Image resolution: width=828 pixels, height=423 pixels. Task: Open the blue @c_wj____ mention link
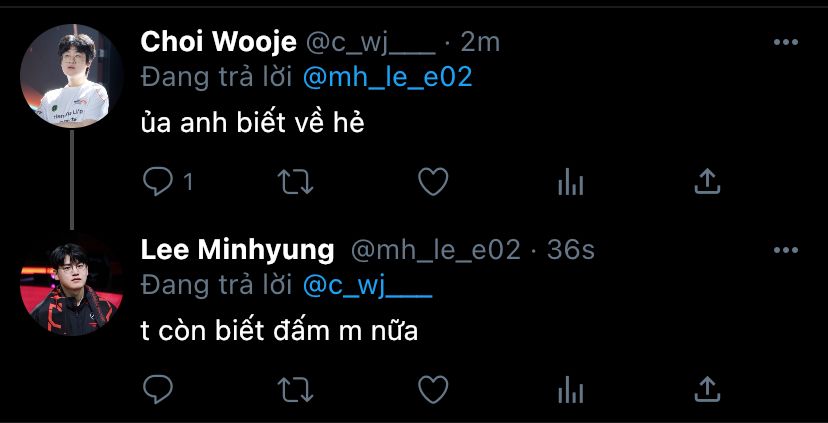368,286
